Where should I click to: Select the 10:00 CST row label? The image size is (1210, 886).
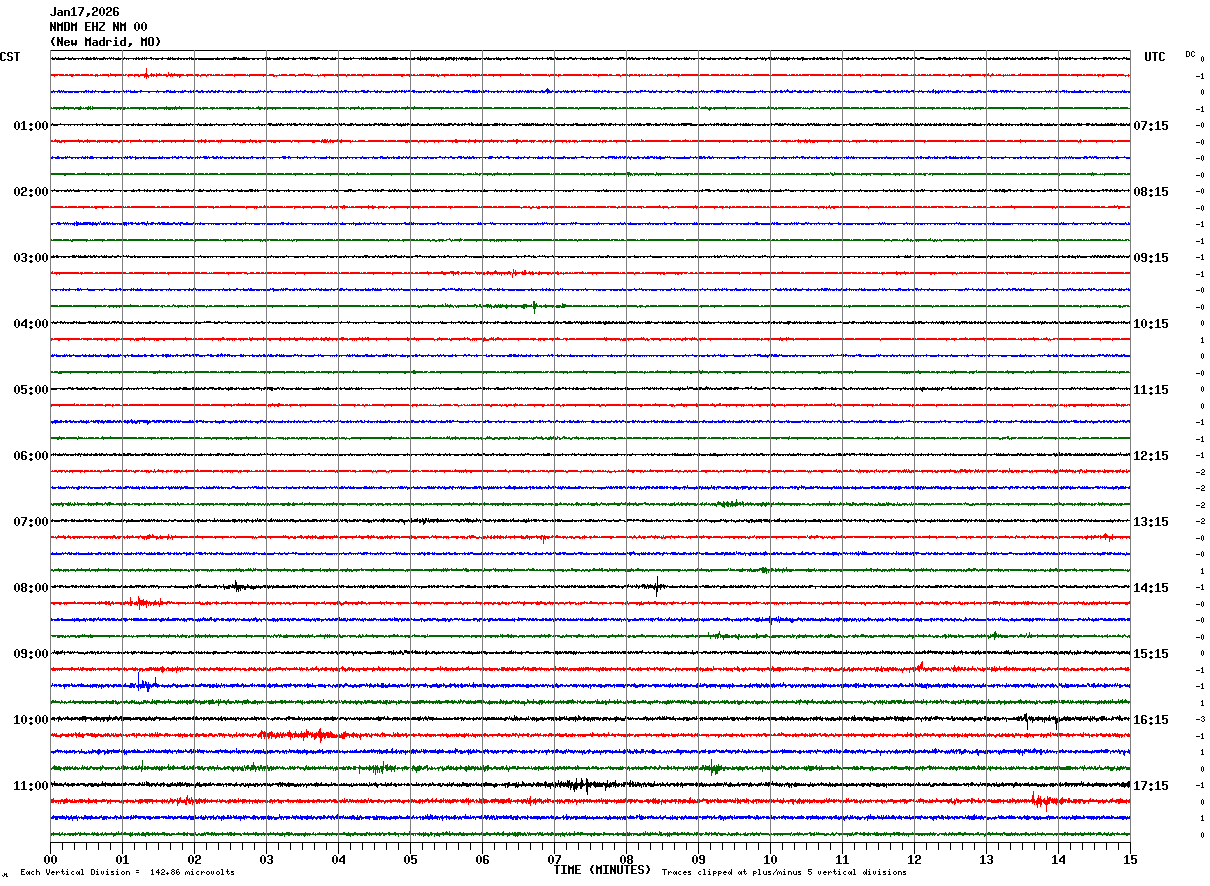[31, 719]
